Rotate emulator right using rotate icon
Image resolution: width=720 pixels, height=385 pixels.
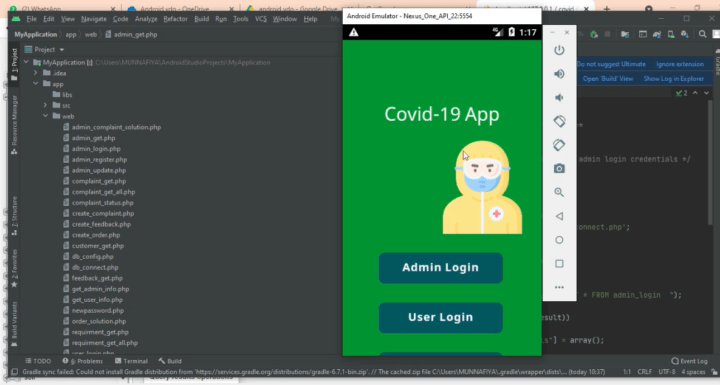(x=559, y=145)
